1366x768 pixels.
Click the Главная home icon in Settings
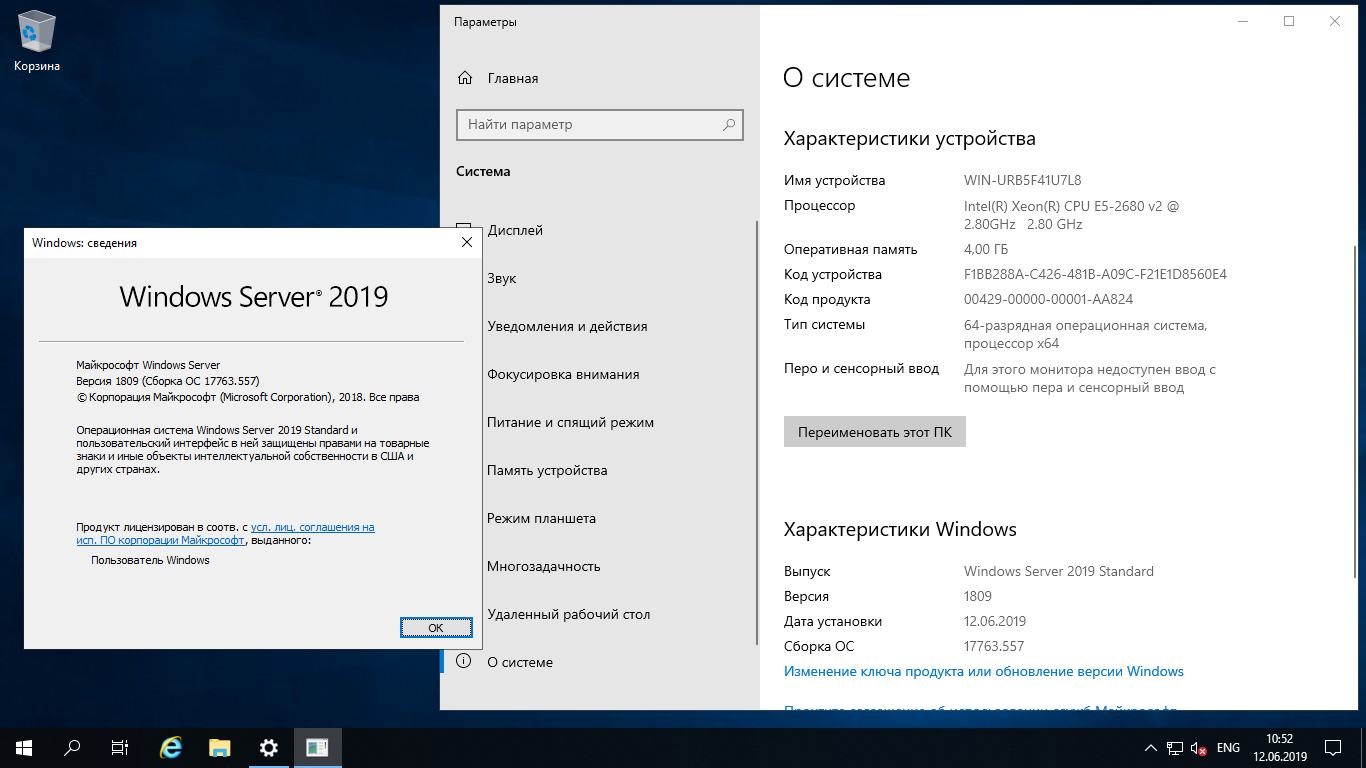tap(465, 78)
